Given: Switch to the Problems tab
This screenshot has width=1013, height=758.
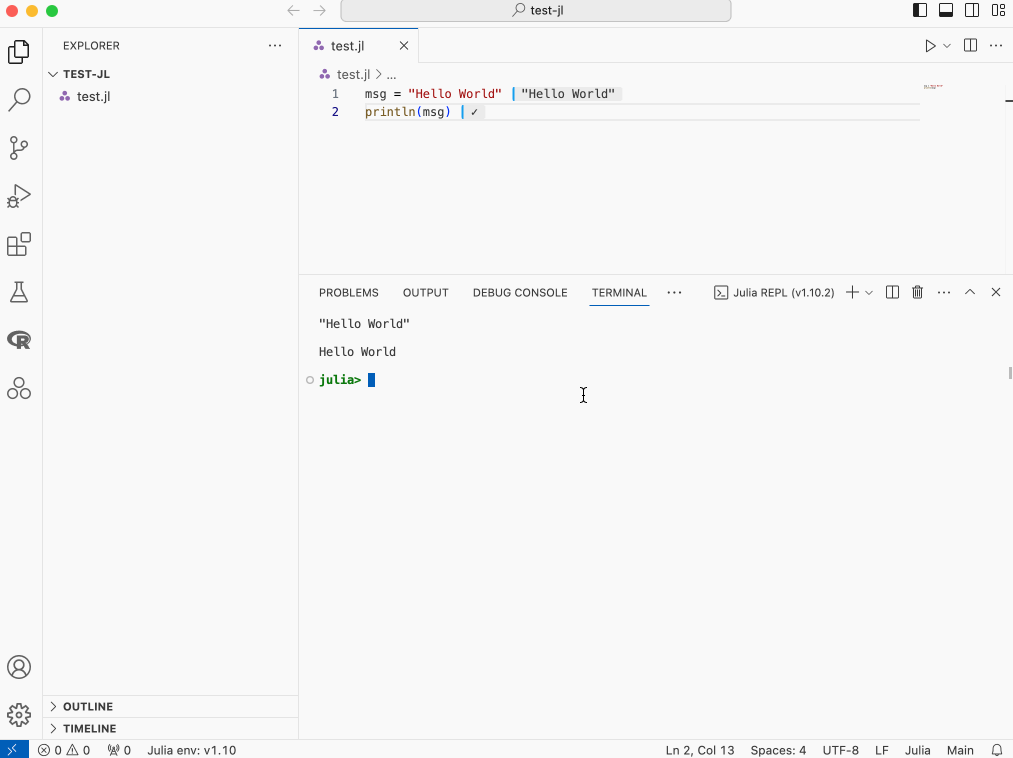Looking at the screenshot, I should tap(348, 293).
